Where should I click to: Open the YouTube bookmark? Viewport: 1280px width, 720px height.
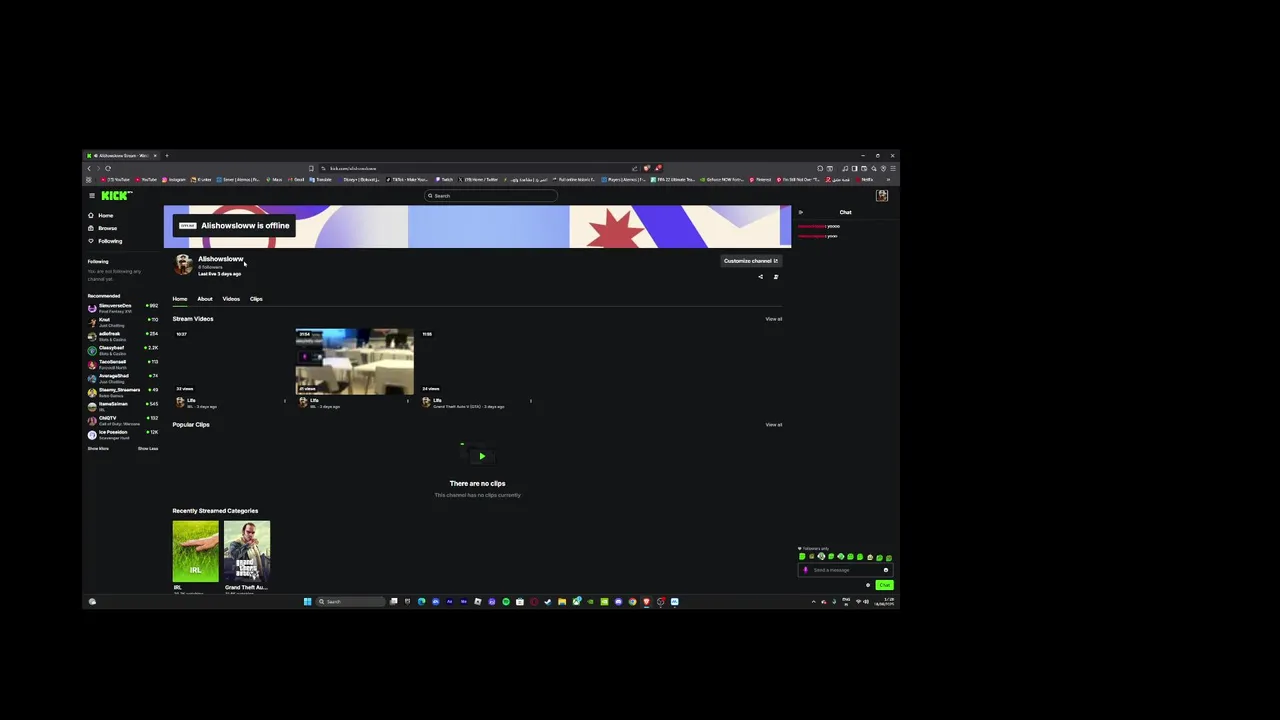click(146, 180)
